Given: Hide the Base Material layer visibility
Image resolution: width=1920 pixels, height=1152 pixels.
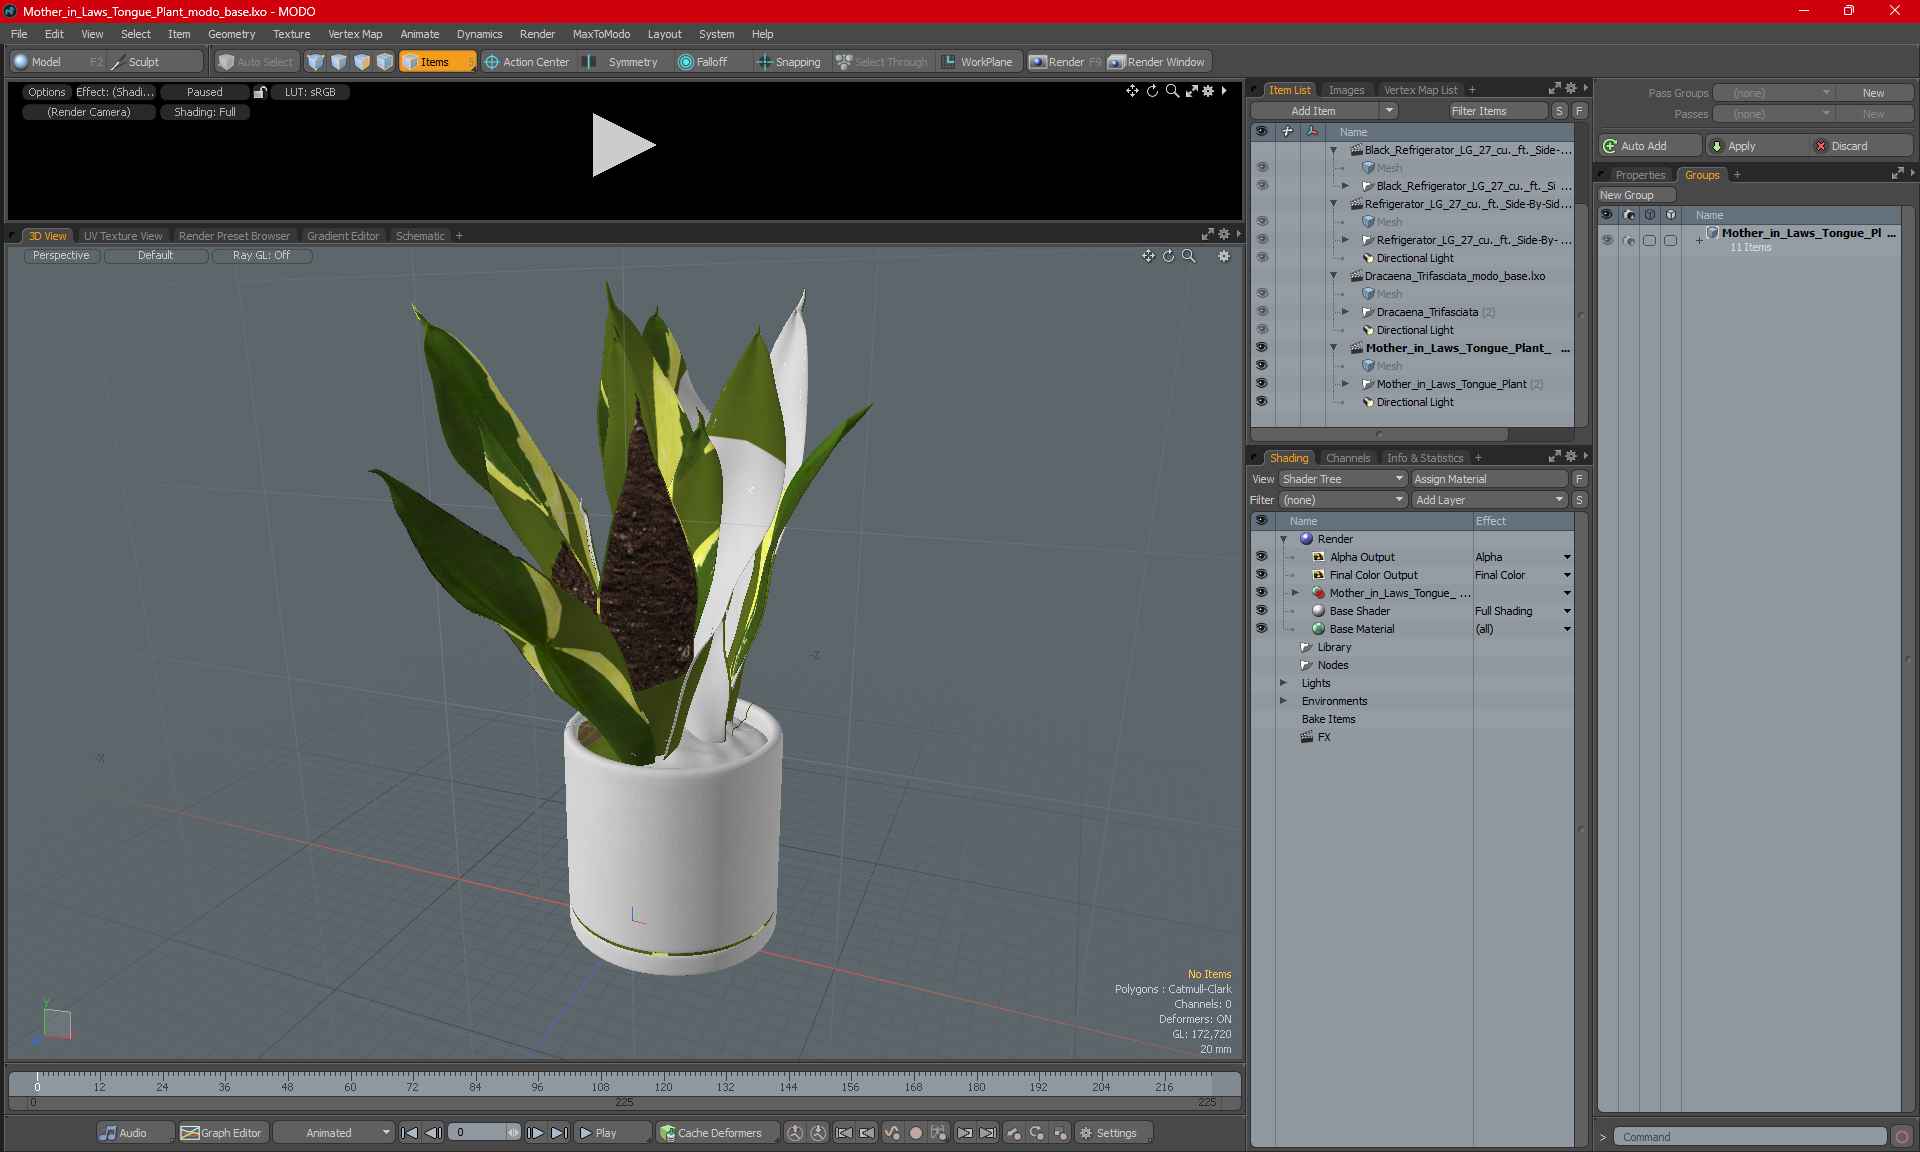Looking at the screenshot, I should 1261,629.
